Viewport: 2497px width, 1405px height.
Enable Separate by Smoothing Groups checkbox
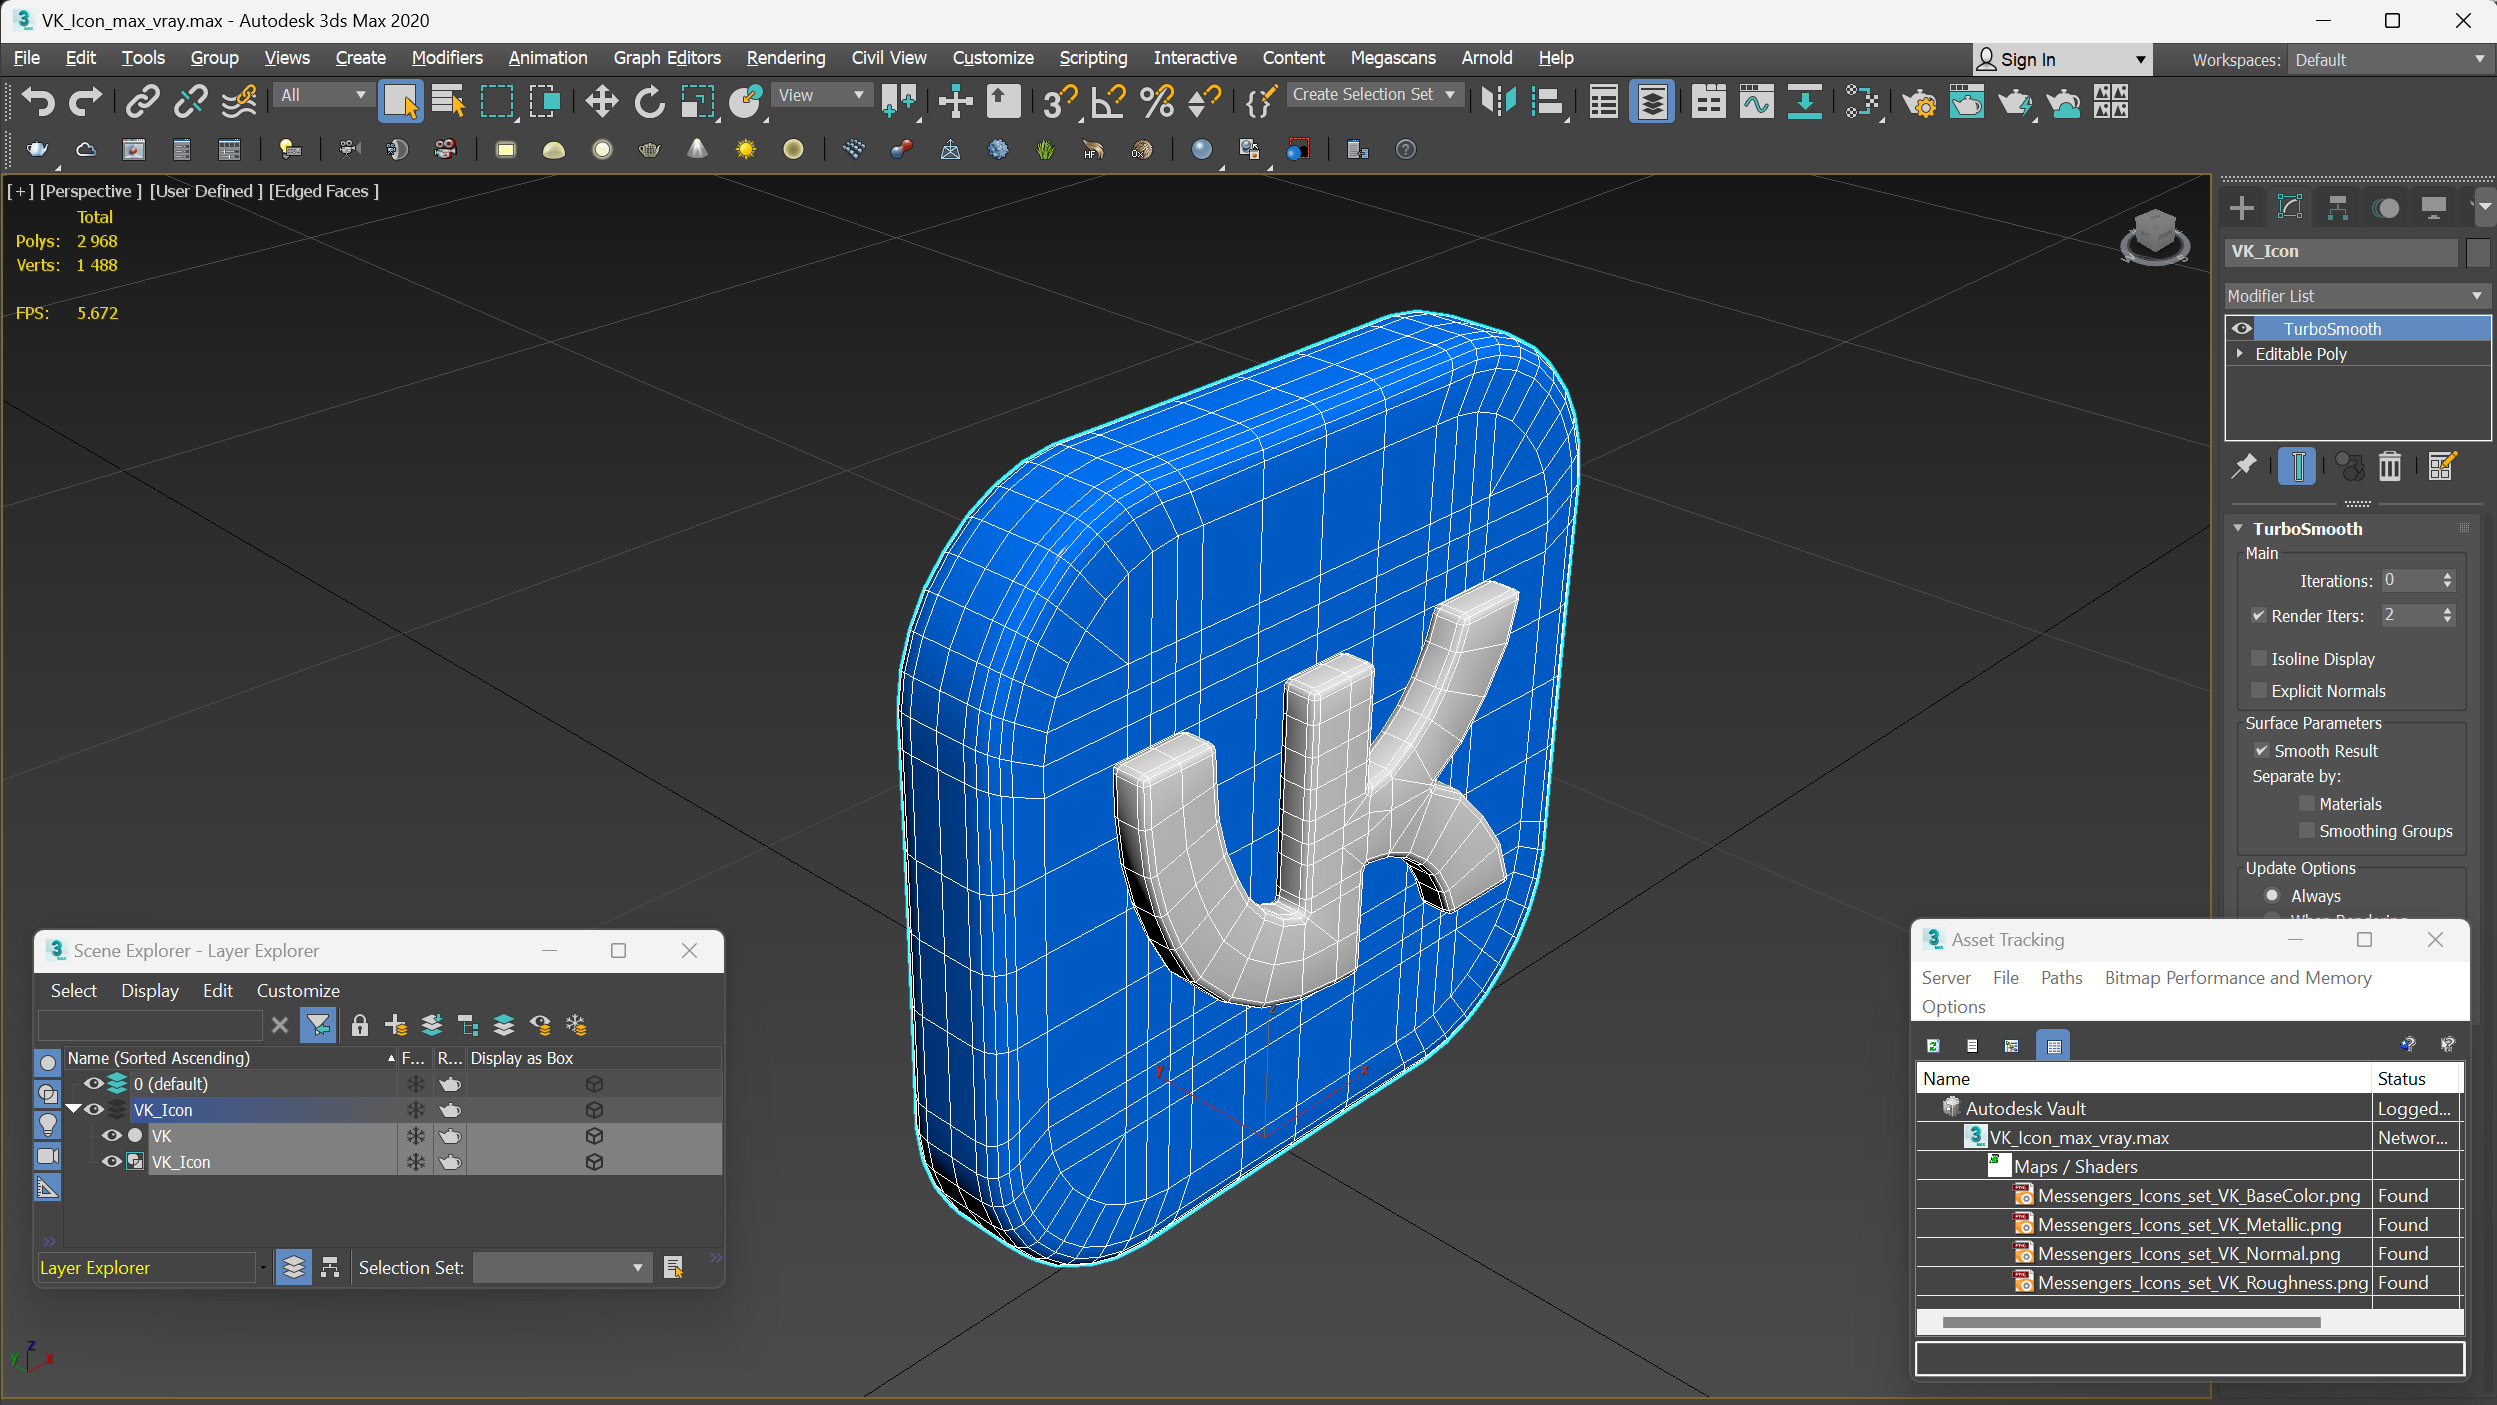(x=2306, y=831)
